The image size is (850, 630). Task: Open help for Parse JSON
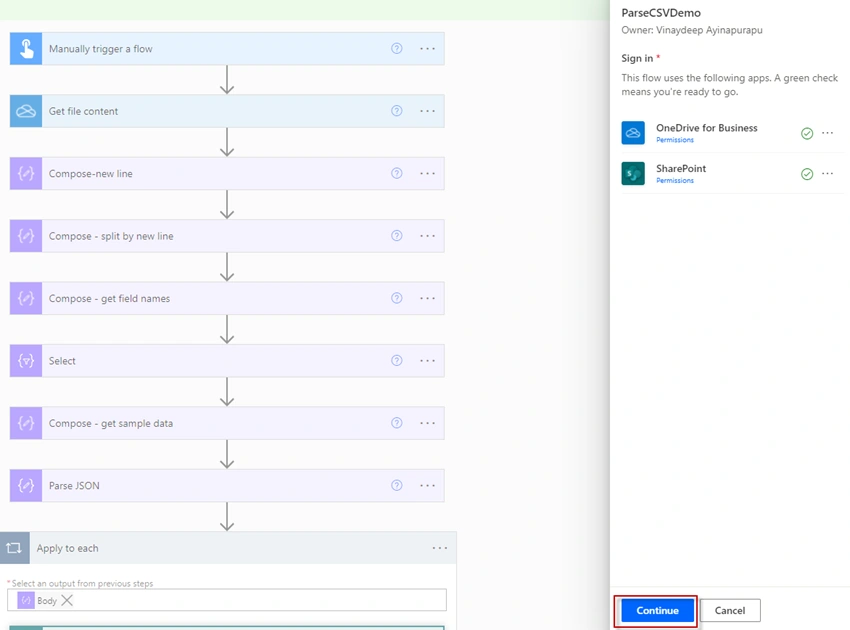tap(397, 485)
